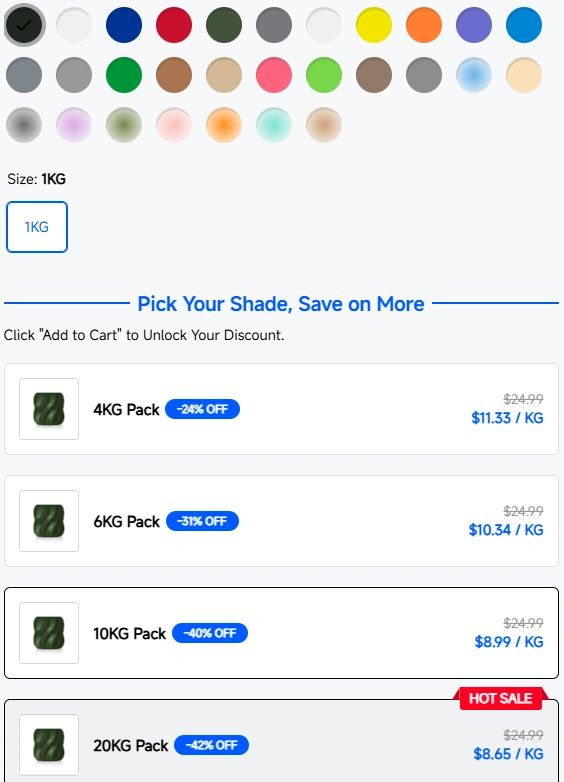Choose the 6KG Pack offer
Screen dimensions: 564x782
(281, 521)
